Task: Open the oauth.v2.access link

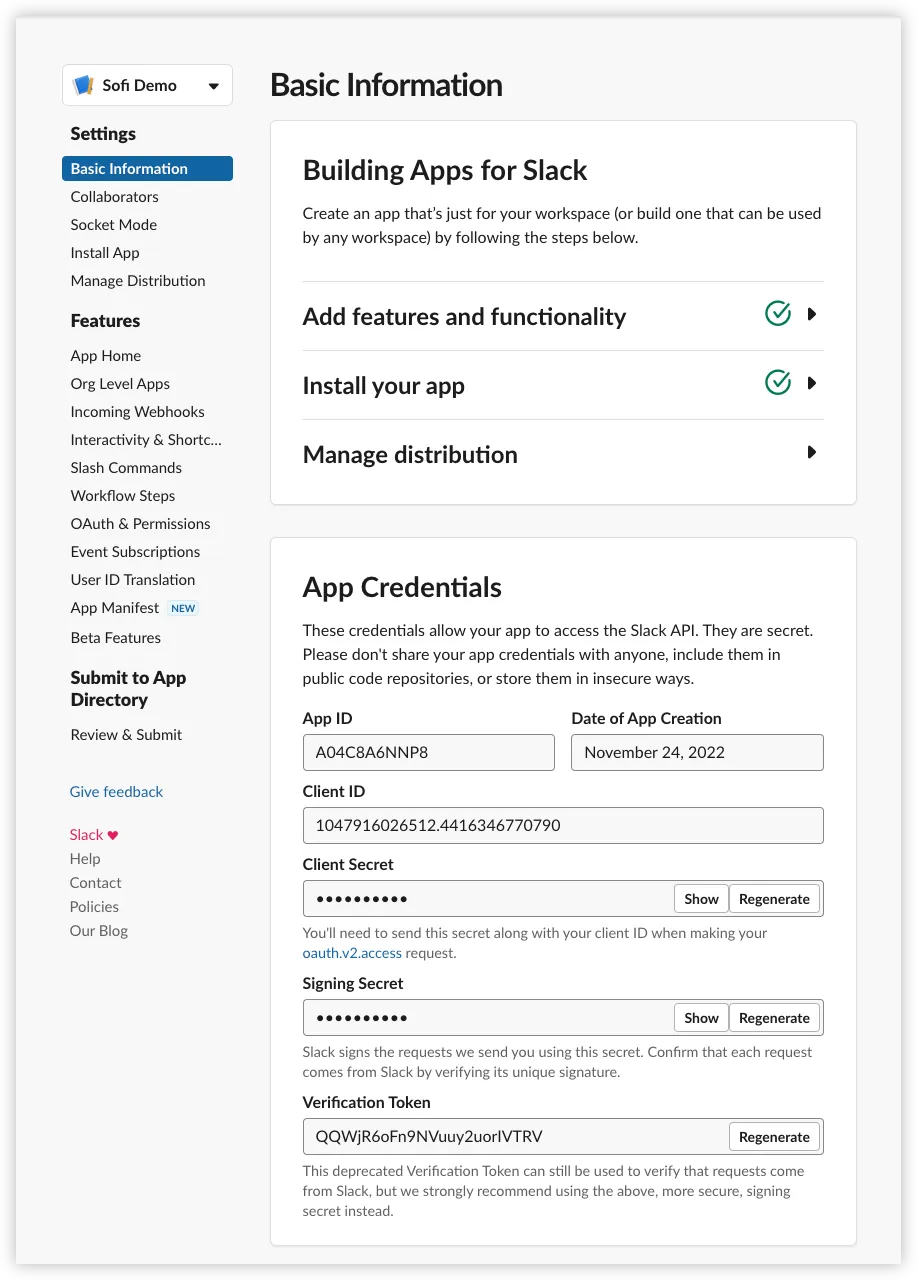Action: point(352,953)
